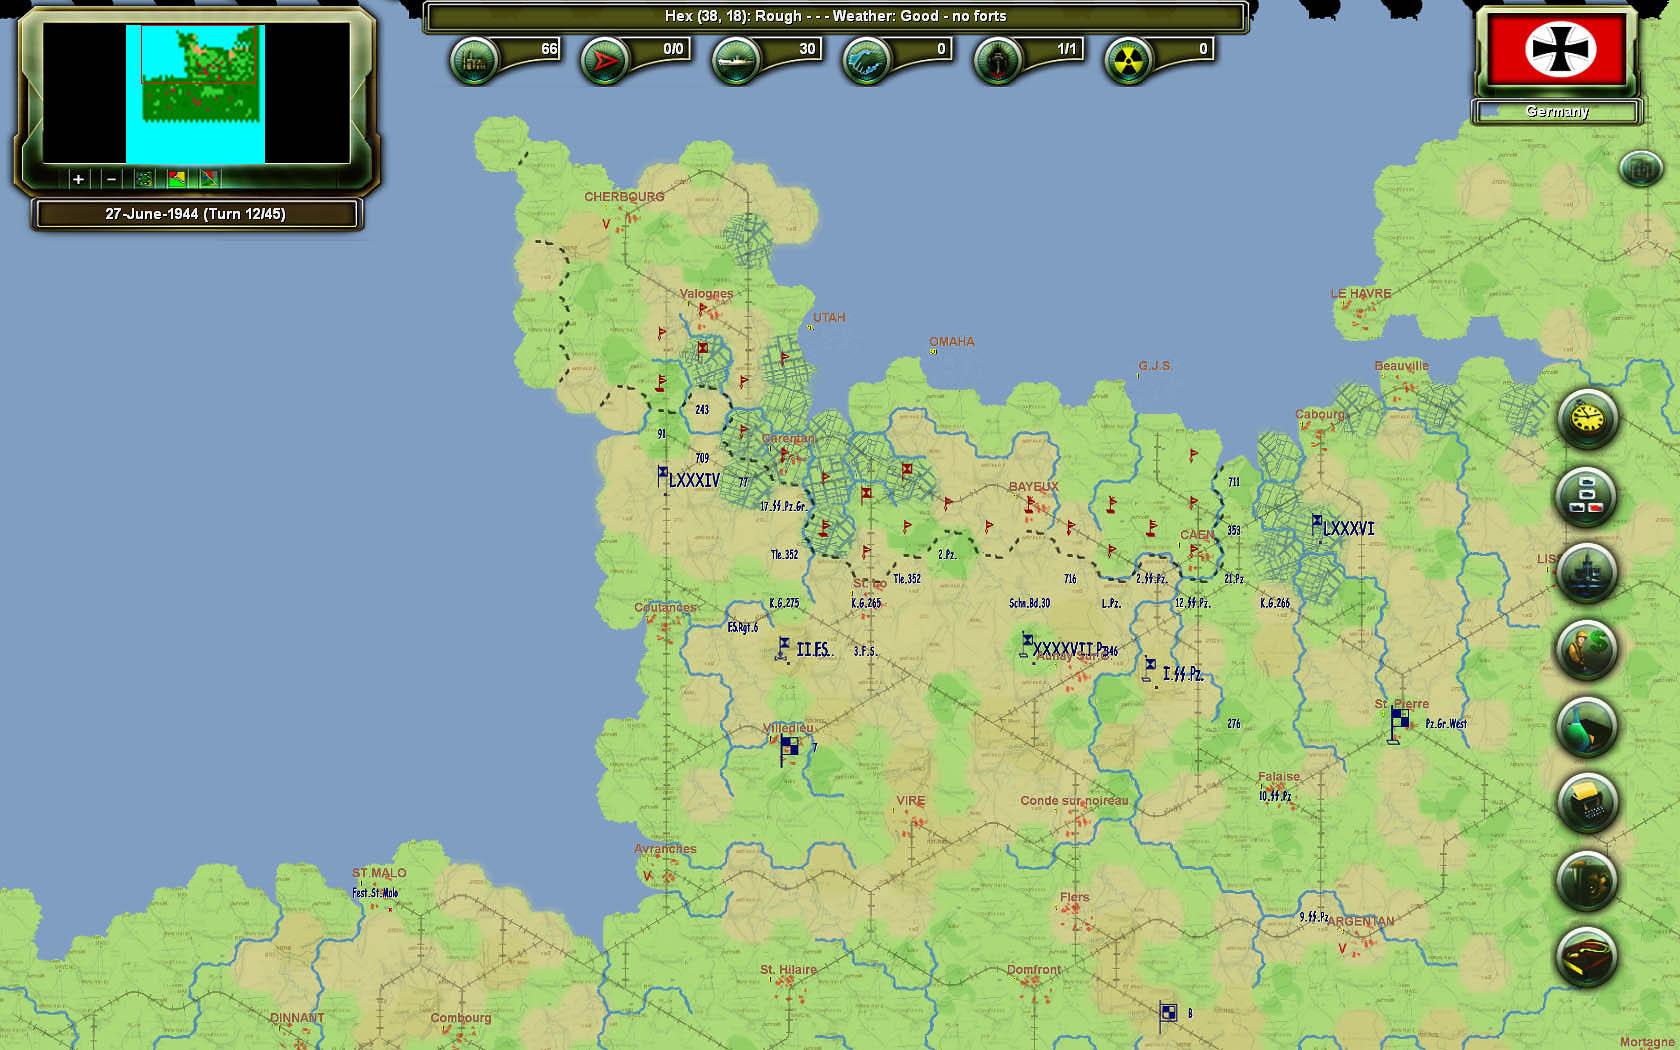Click the Valognes town label
This screenshot has width=1680, height=1050.
[706, 294]
